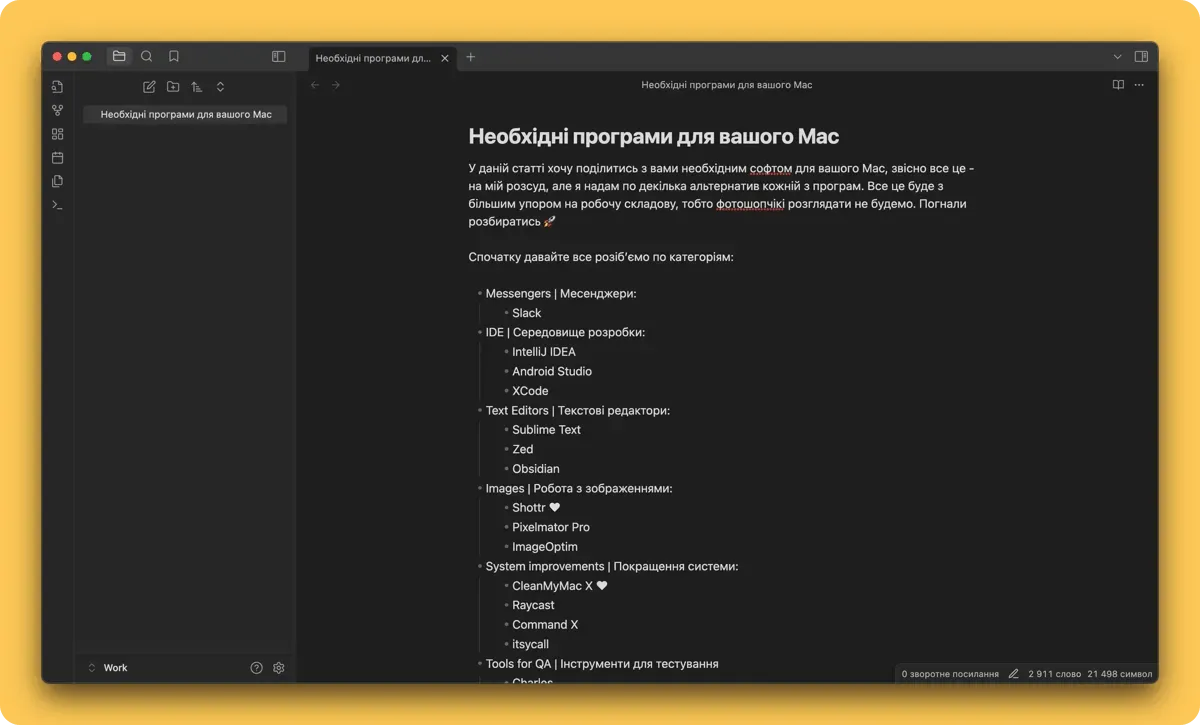
Task: Add a new tab with plus button
Action: pos(471,57)
